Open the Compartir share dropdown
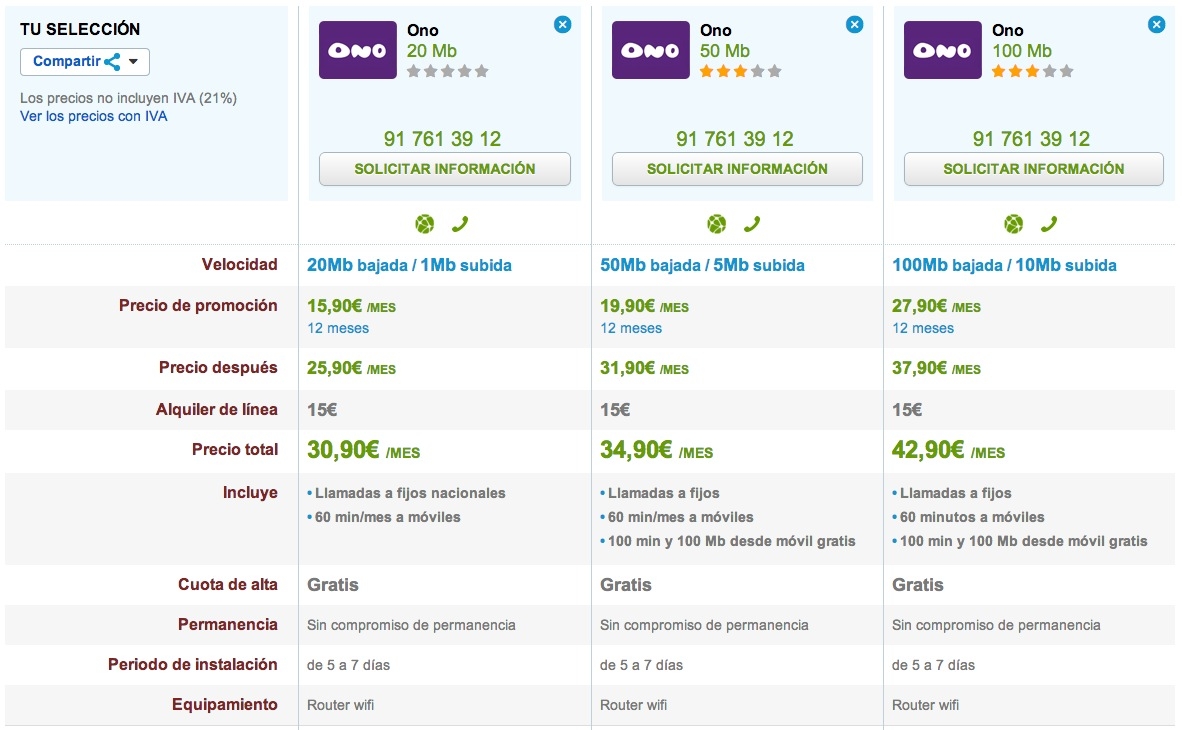Screen dimensions: 1182x730 [x=84, y=62]
